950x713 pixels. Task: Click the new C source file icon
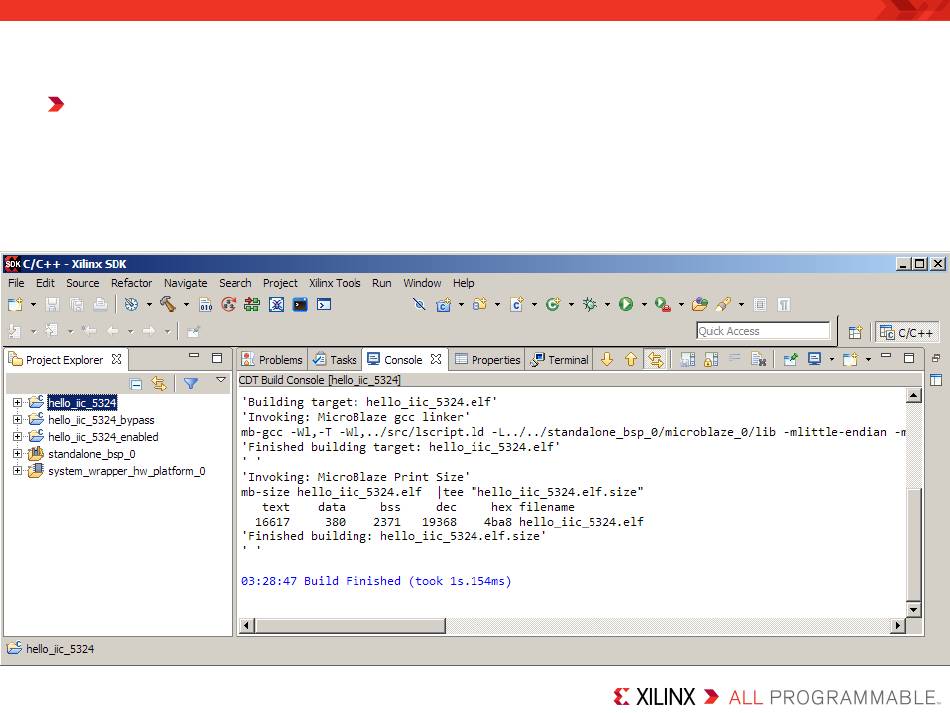point(517,305)
